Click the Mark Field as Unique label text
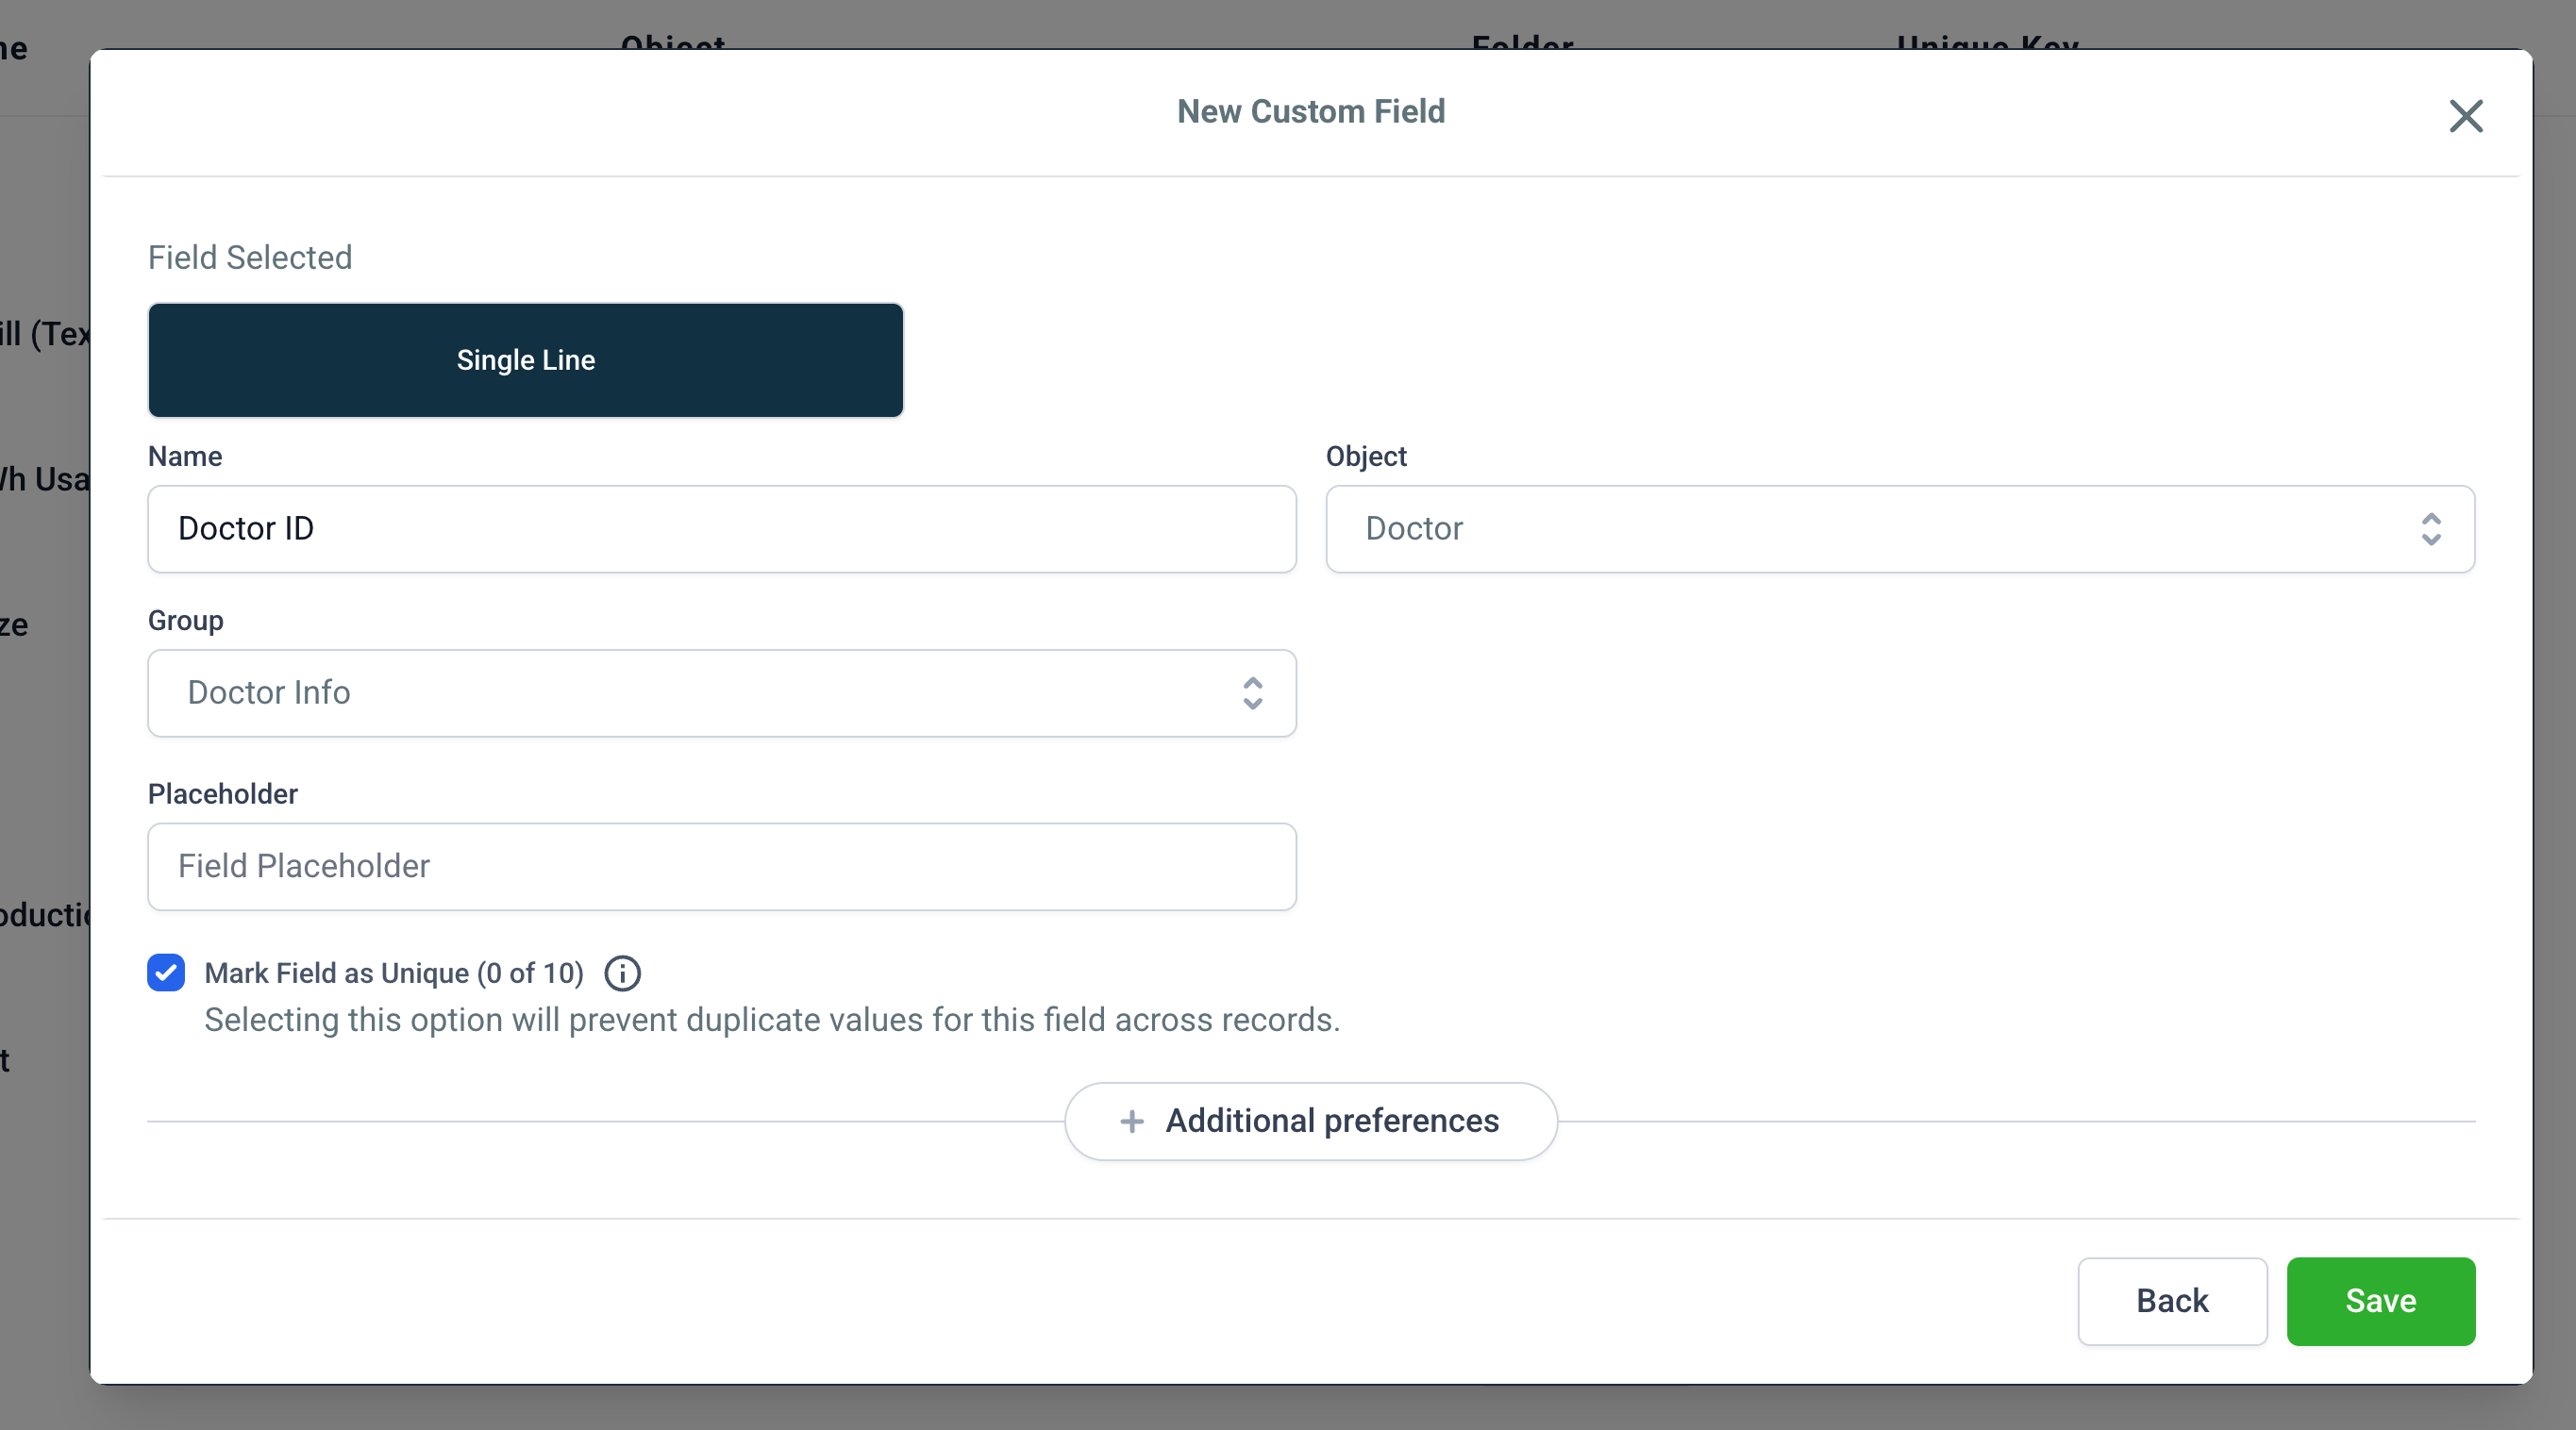 point(393,973)
